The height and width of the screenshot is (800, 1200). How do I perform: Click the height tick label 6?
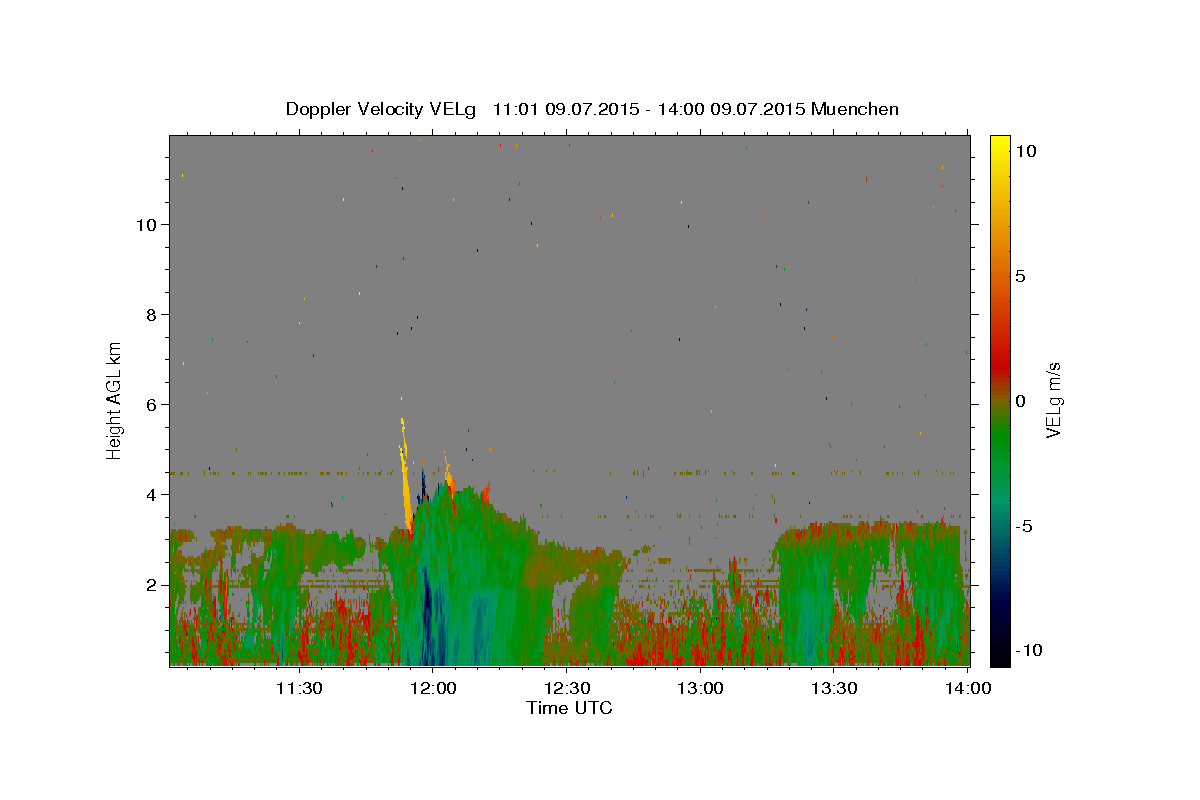[x=151, y=404]
